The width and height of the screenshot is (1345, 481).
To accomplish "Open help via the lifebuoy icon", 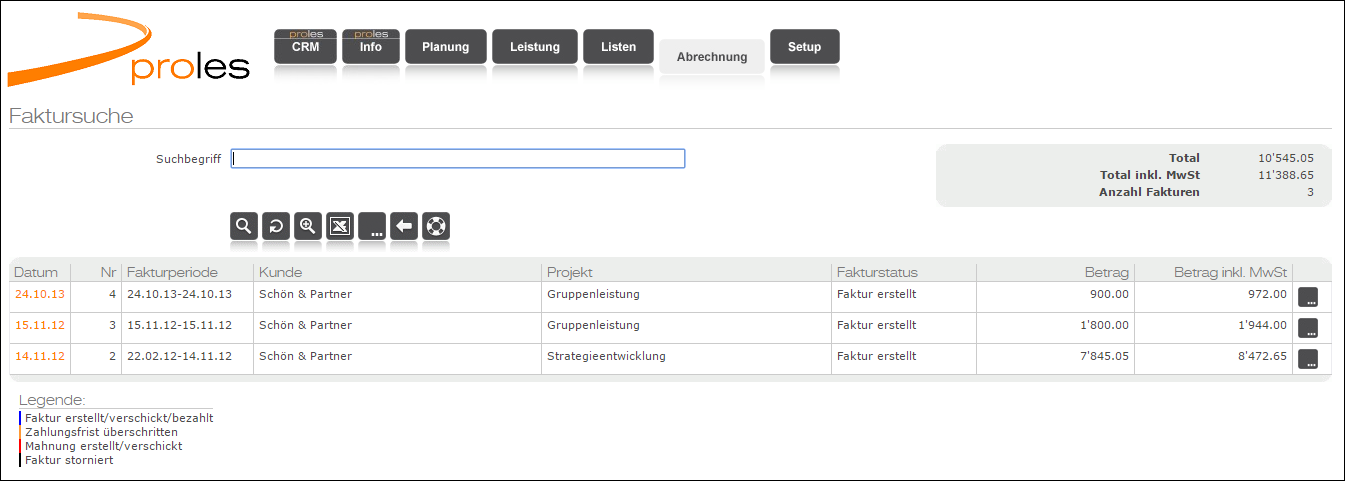I will 436,226.
